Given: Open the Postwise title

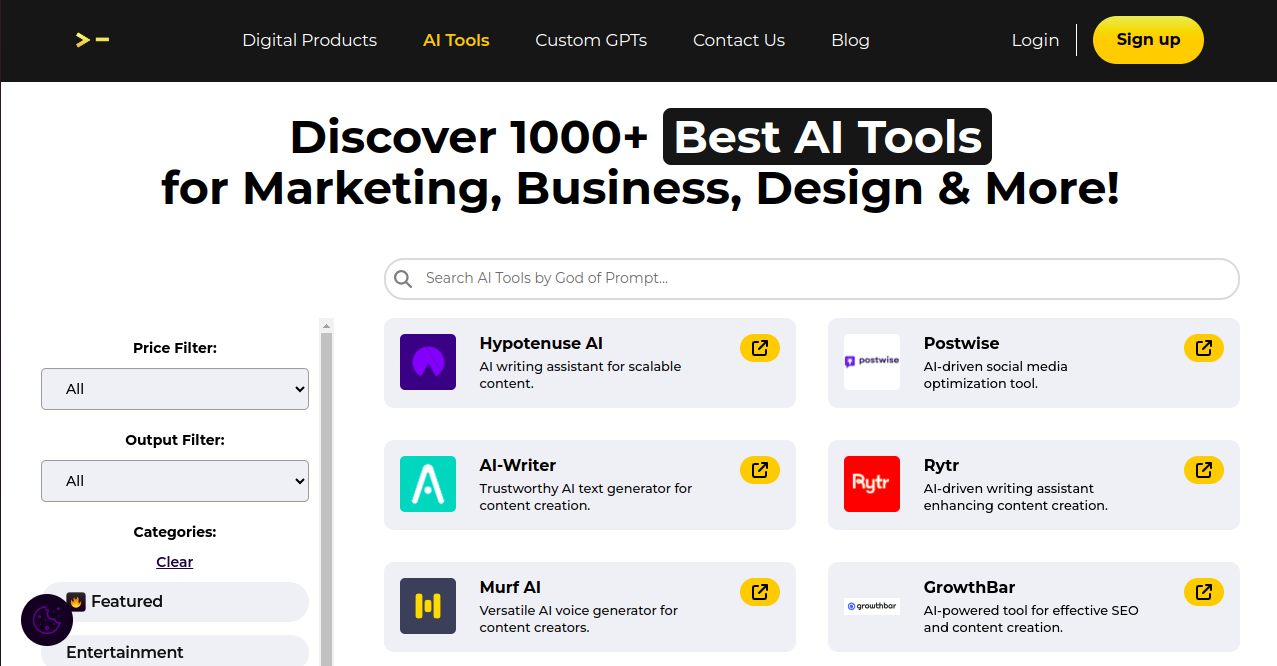Looking at the screenshot, I should pos(961,343).
